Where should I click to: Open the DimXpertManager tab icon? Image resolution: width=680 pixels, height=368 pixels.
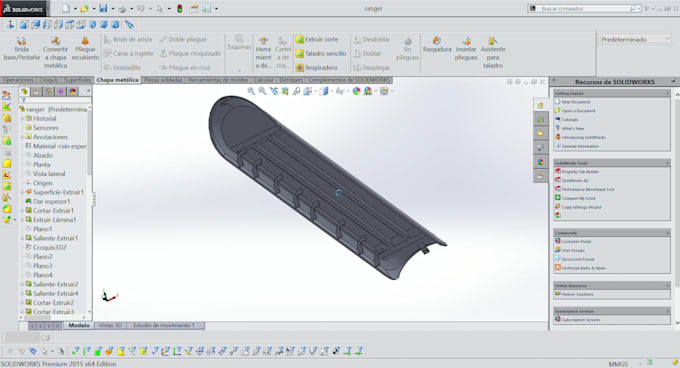[x=61, y=91]
